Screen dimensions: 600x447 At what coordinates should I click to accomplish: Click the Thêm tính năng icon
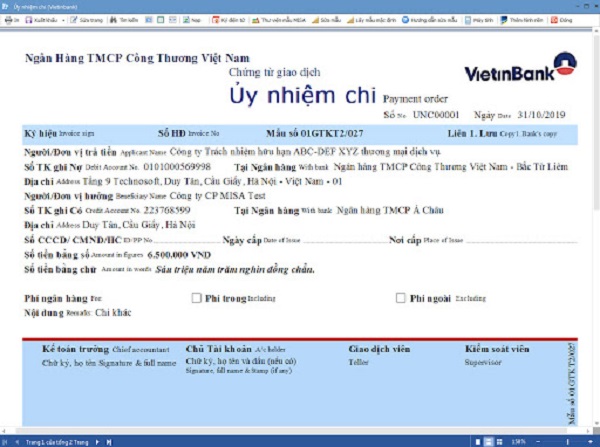tap(504, 20)
